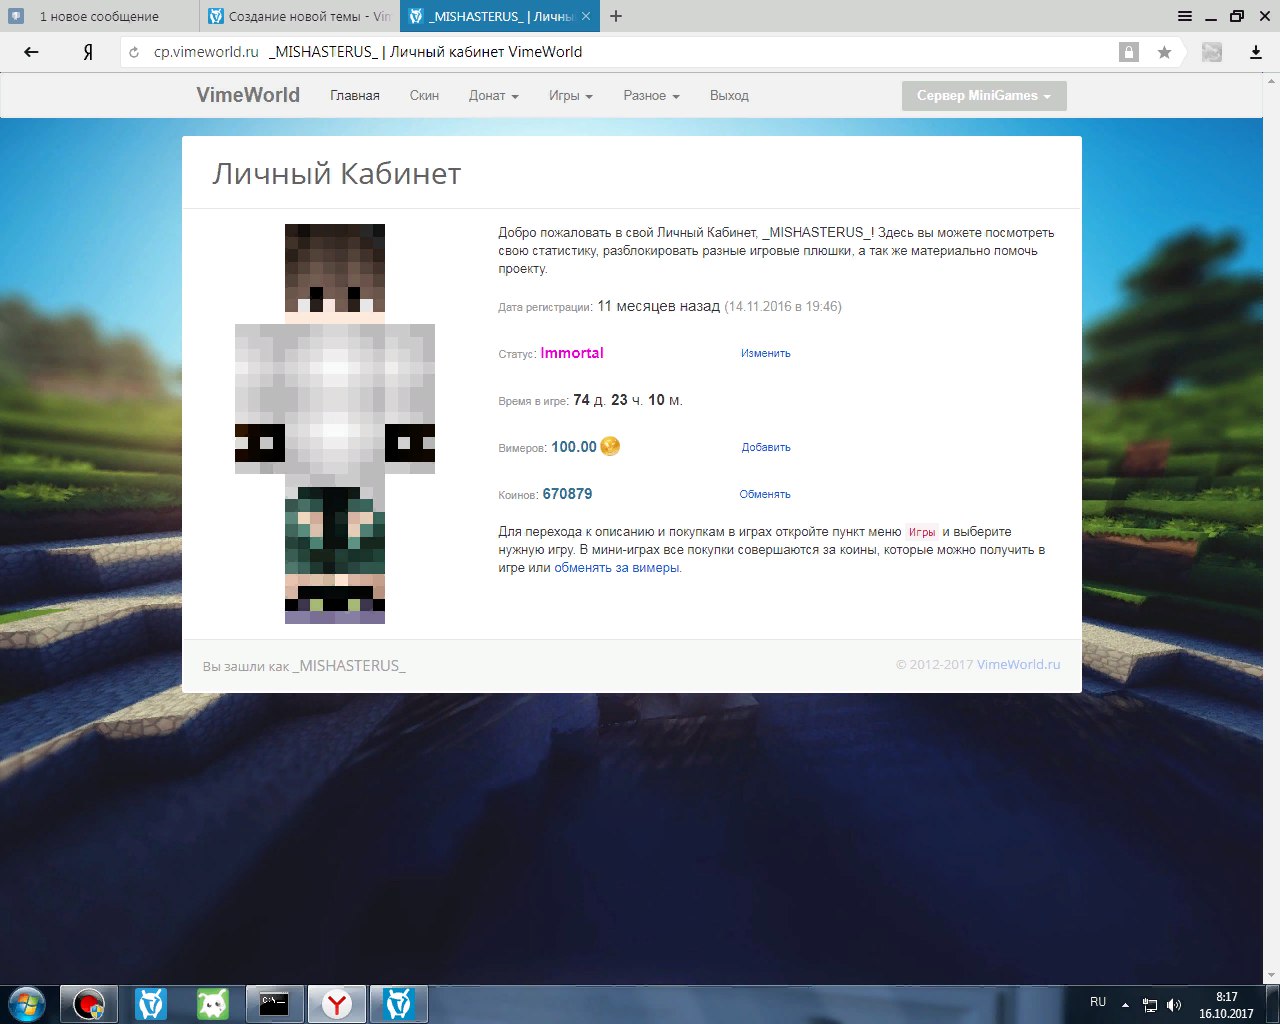Open the first VimeWorld launcher taskbar icon
The image size is (1280, 1024).
(x=151, y=1003)
